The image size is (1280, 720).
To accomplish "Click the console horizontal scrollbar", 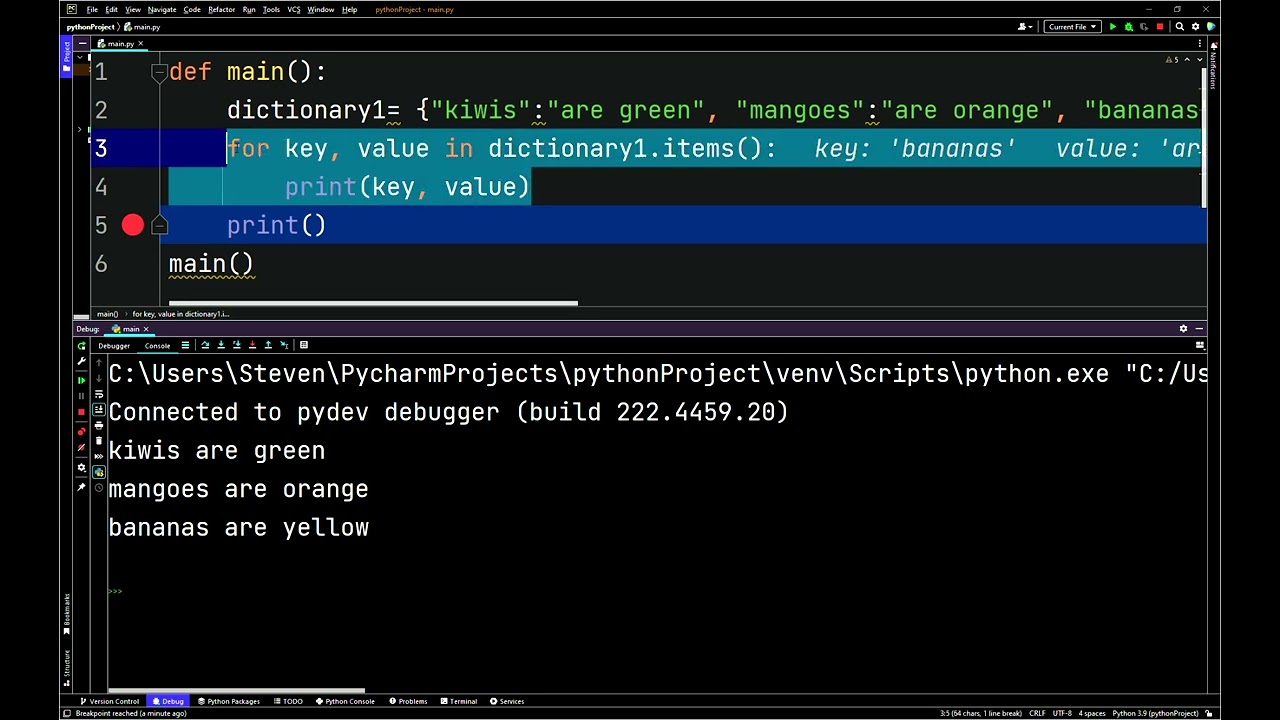I will coord(236,690).
